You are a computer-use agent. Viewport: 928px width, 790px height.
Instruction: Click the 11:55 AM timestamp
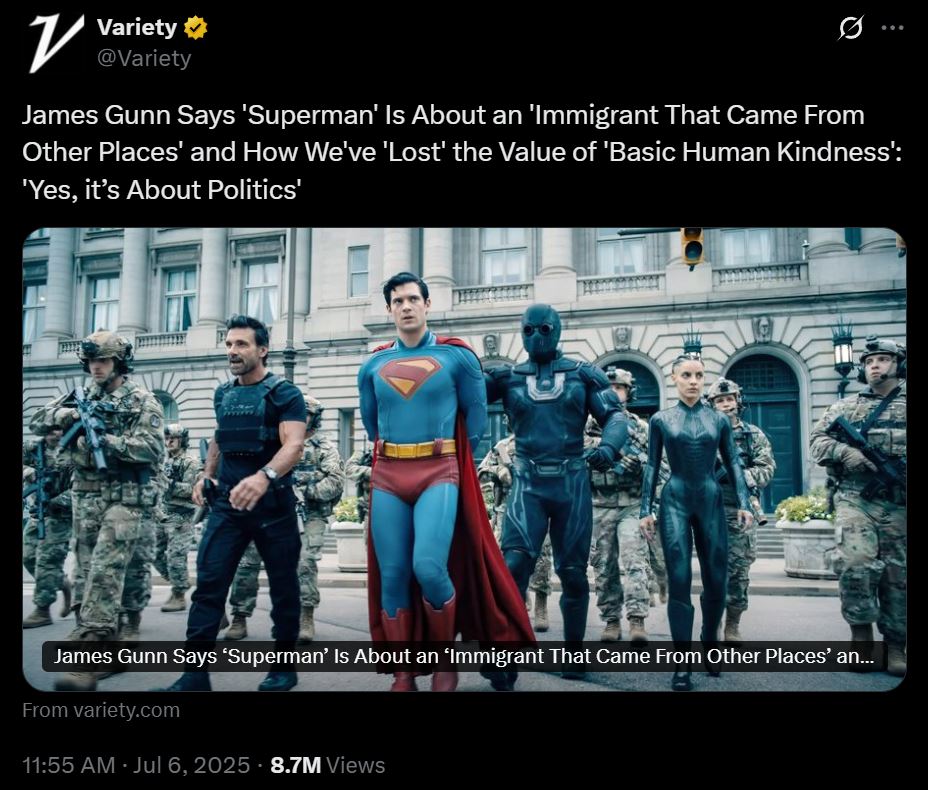(69, 765)
